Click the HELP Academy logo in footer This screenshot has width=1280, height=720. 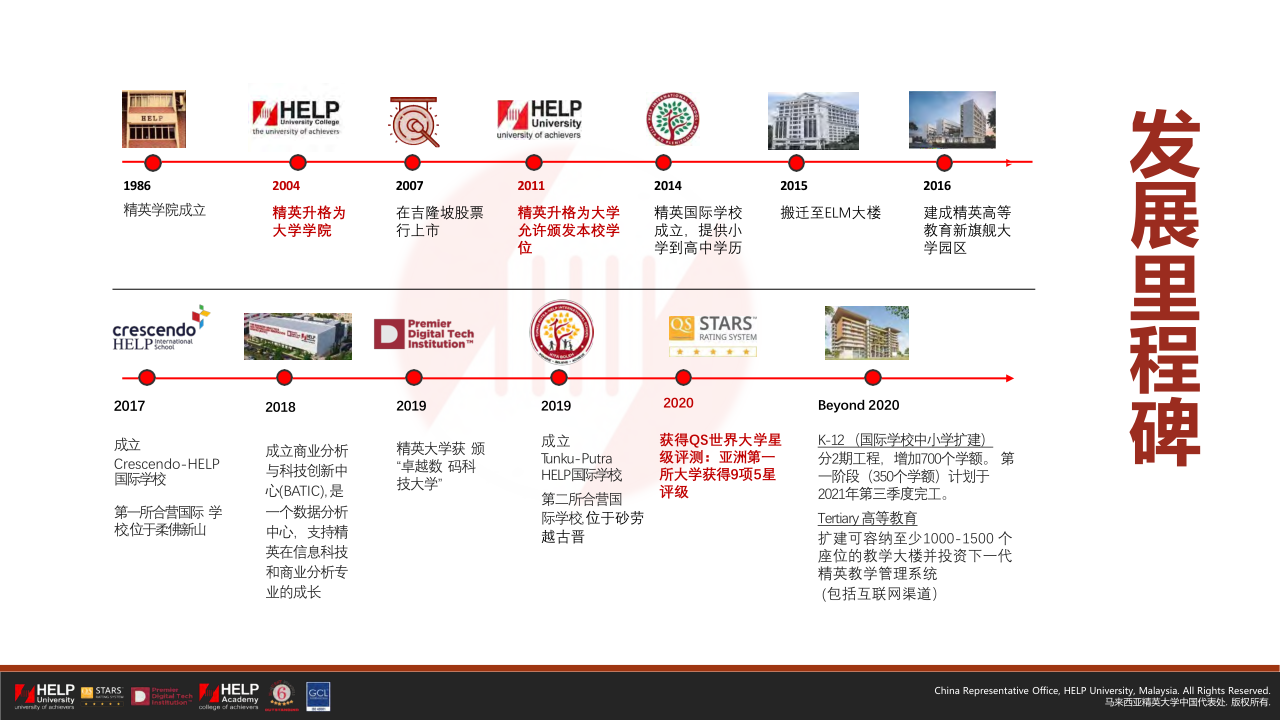click(x=229, y=696)
